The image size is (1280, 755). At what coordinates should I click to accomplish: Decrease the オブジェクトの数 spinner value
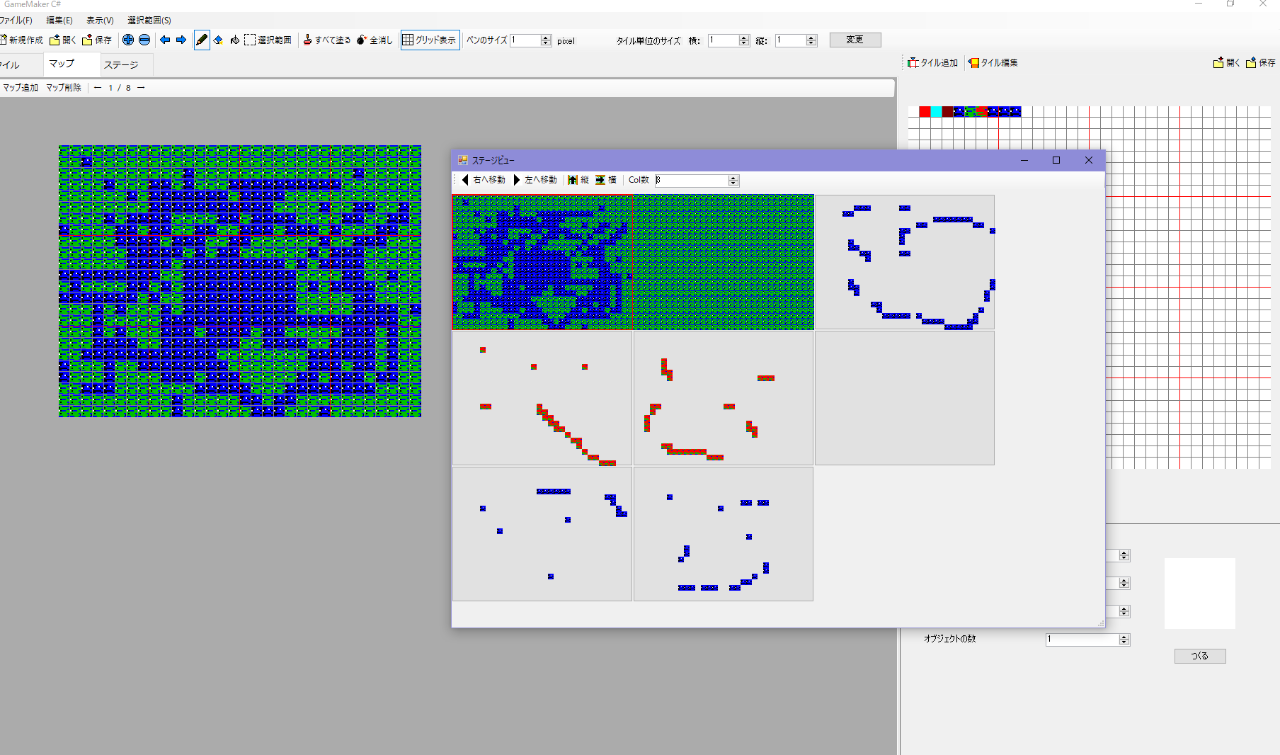pyautogui.click(x=1124, y=642)
